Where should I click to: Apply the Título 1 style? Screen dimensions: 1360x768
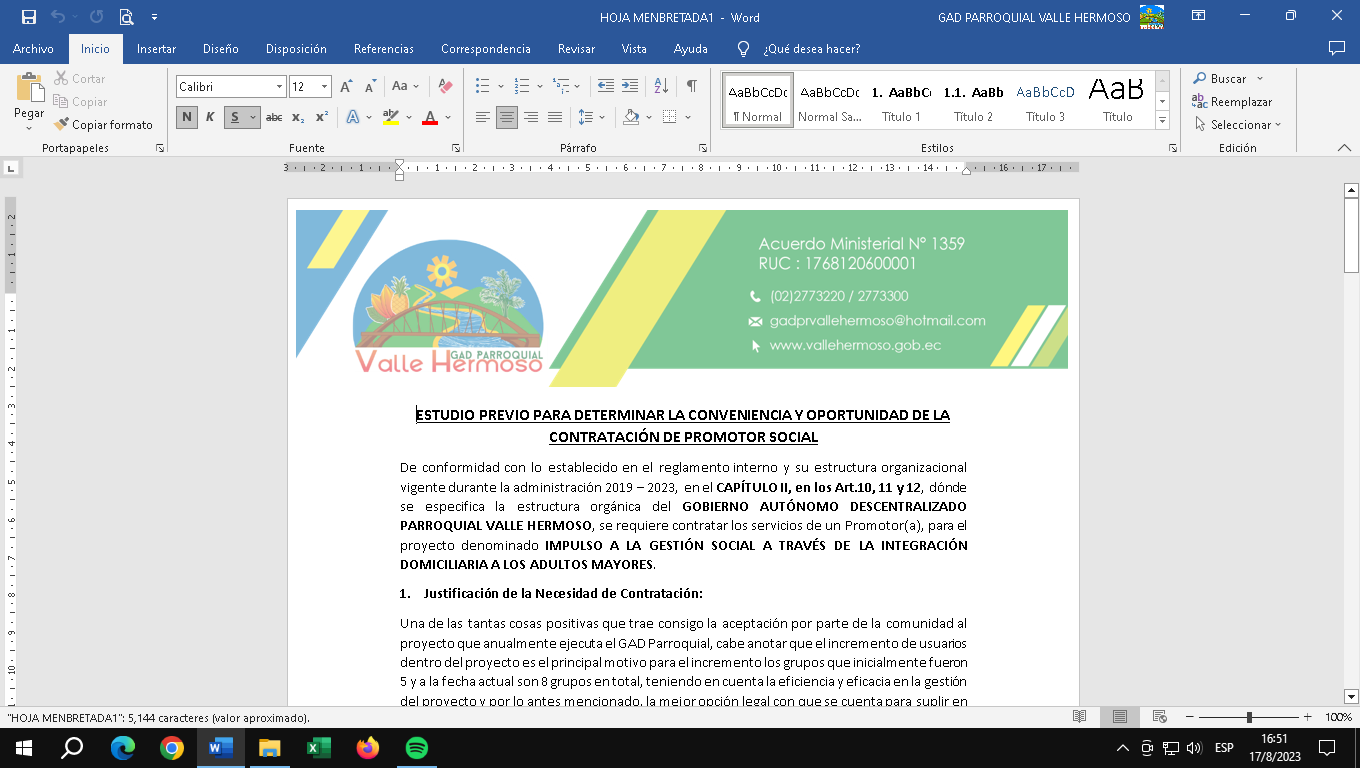pos(901,100)
